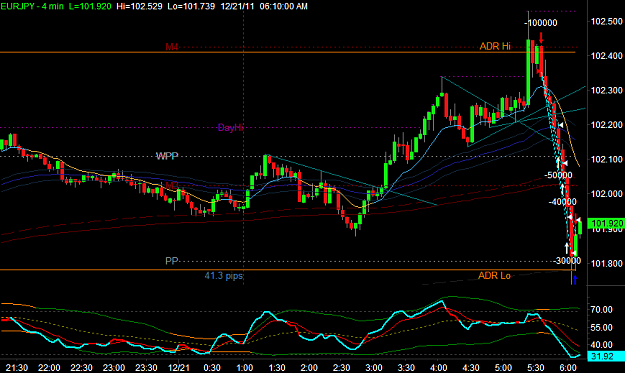The height and width of the screenshot is (373, 625).
Task: Click the -100000 trade size label
Action: pos(541,23)
